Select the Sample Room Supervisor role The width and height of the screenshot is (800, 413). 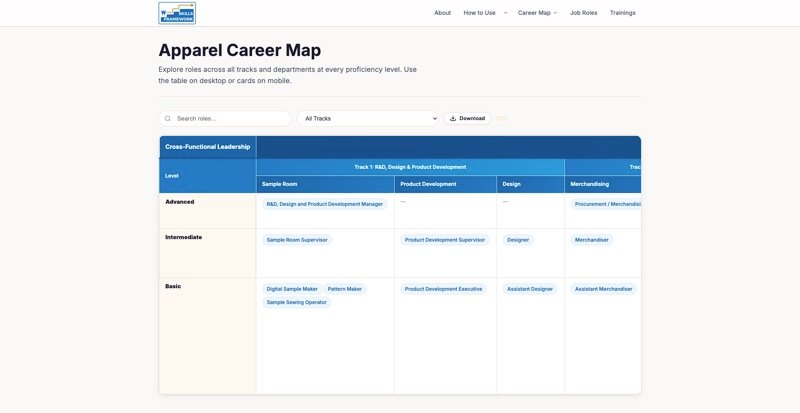coord(297,240)
